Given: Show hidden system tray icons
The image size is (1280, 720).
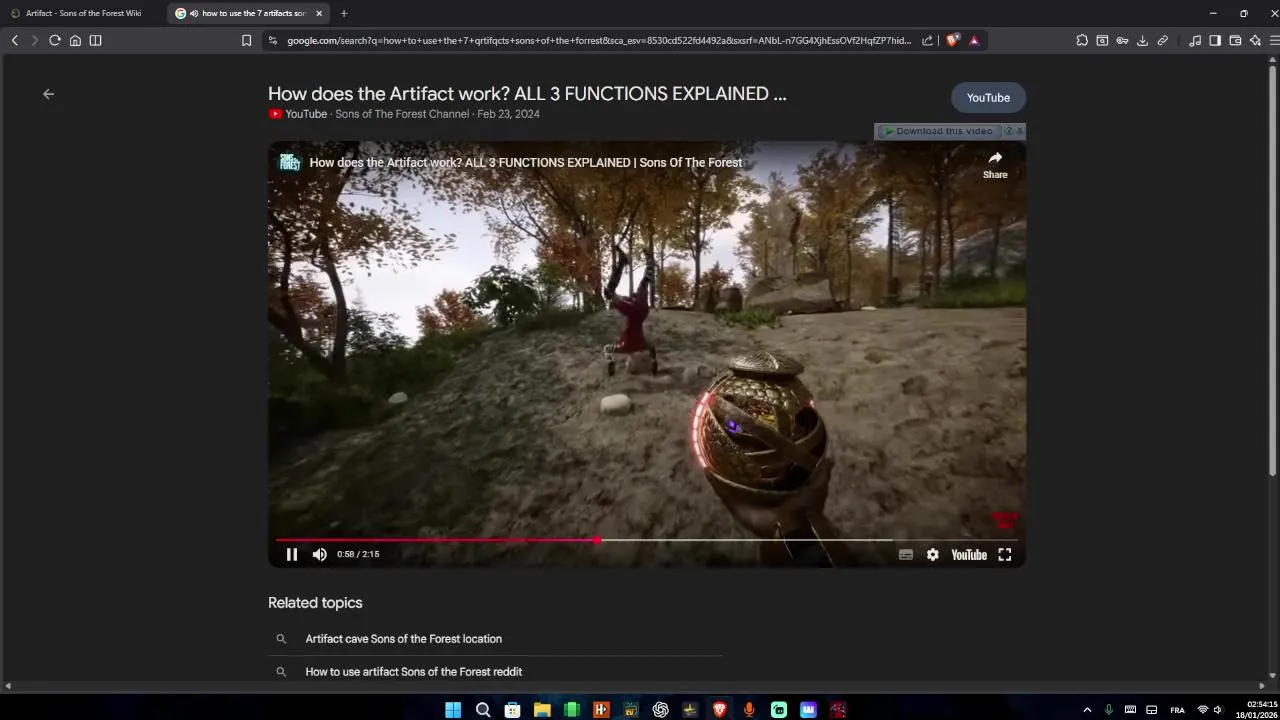Looking at the screenshot, I should (x=1087, y=710).
